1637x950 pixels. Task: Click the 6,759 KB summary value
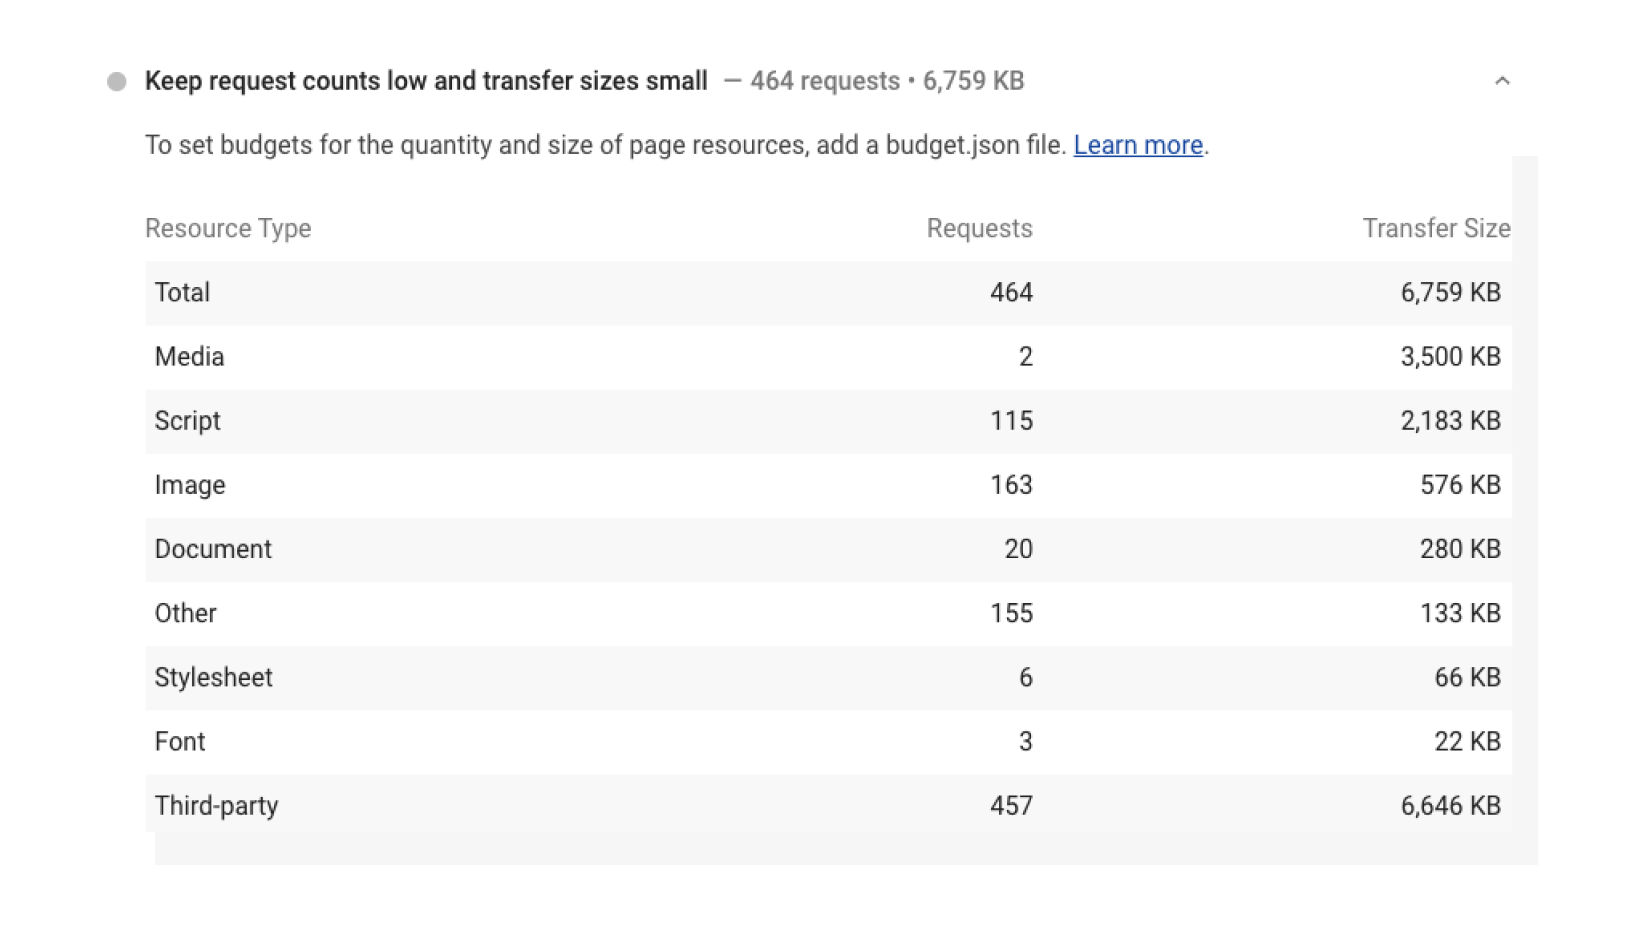pyautogui.click(x=973, y=81)
